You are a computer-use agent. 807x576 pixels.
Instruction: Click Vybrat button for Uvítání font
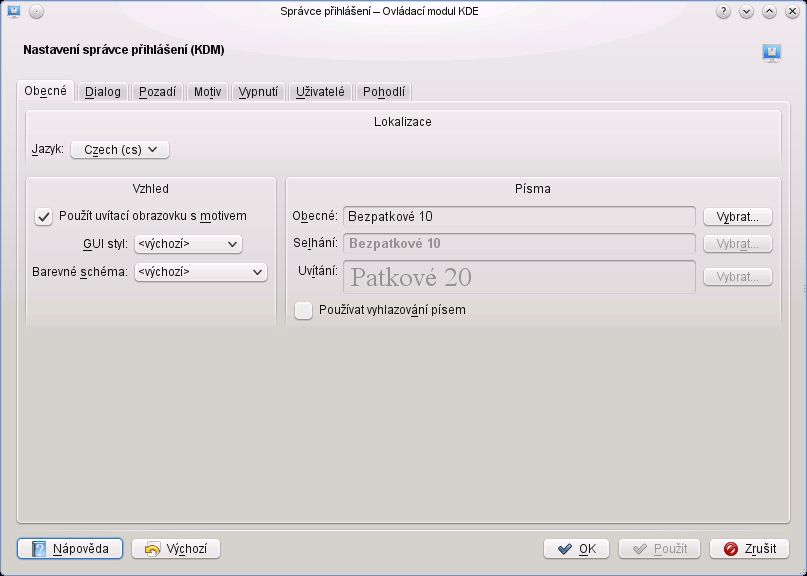coord(738,276)
